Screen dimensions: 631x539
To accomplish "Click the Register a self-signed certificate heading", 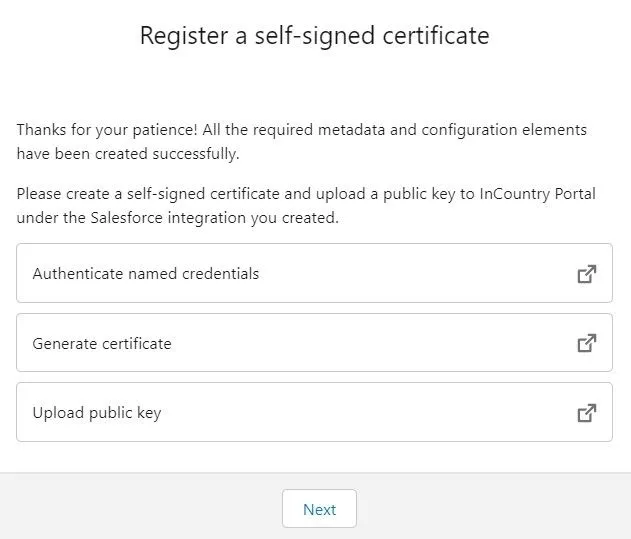I will pos(314,37).
